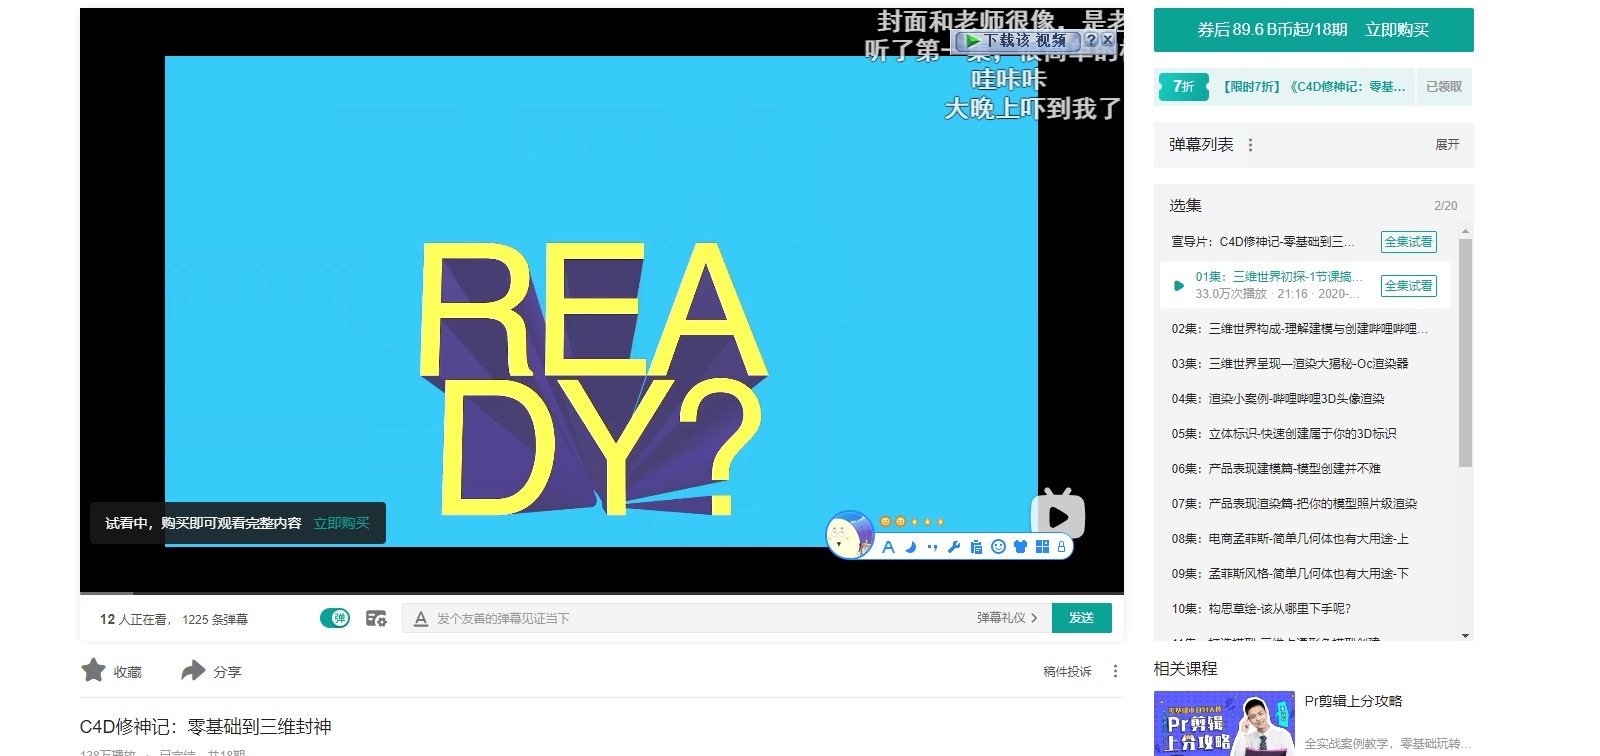The image size is (1600, 756).
Task: Click the 收藏 star favorite icon
Action: (x=94, y=670)
